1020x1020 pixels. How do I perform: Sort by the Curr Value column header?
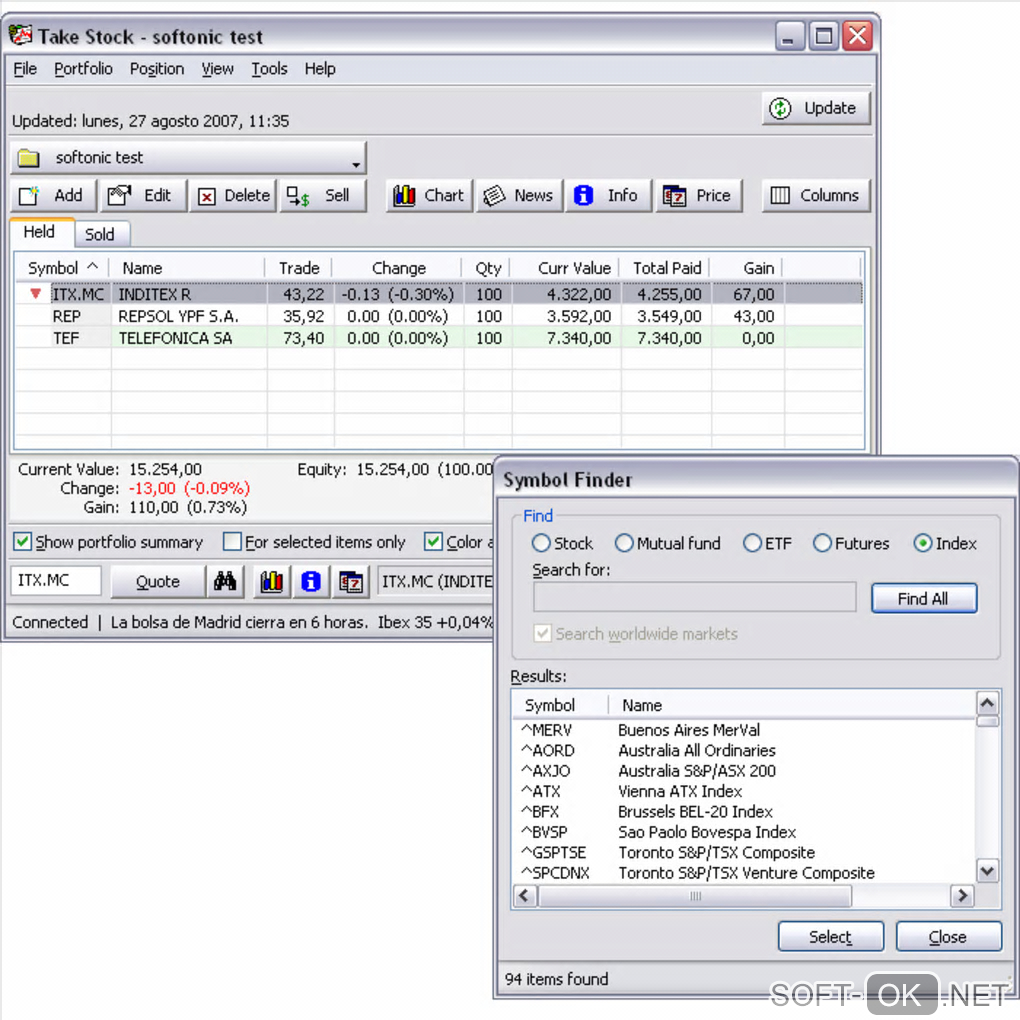(x=565, y=268)
